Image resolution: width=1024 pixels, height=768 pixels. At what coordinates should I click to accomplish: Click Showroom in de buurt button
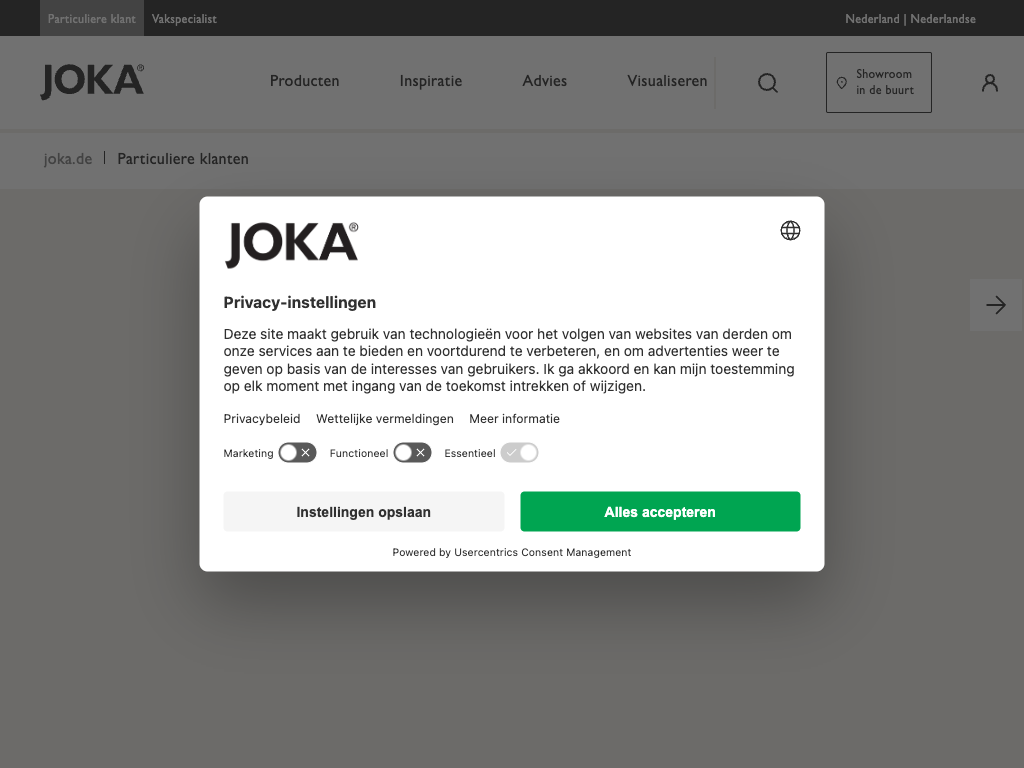[878, 82]
